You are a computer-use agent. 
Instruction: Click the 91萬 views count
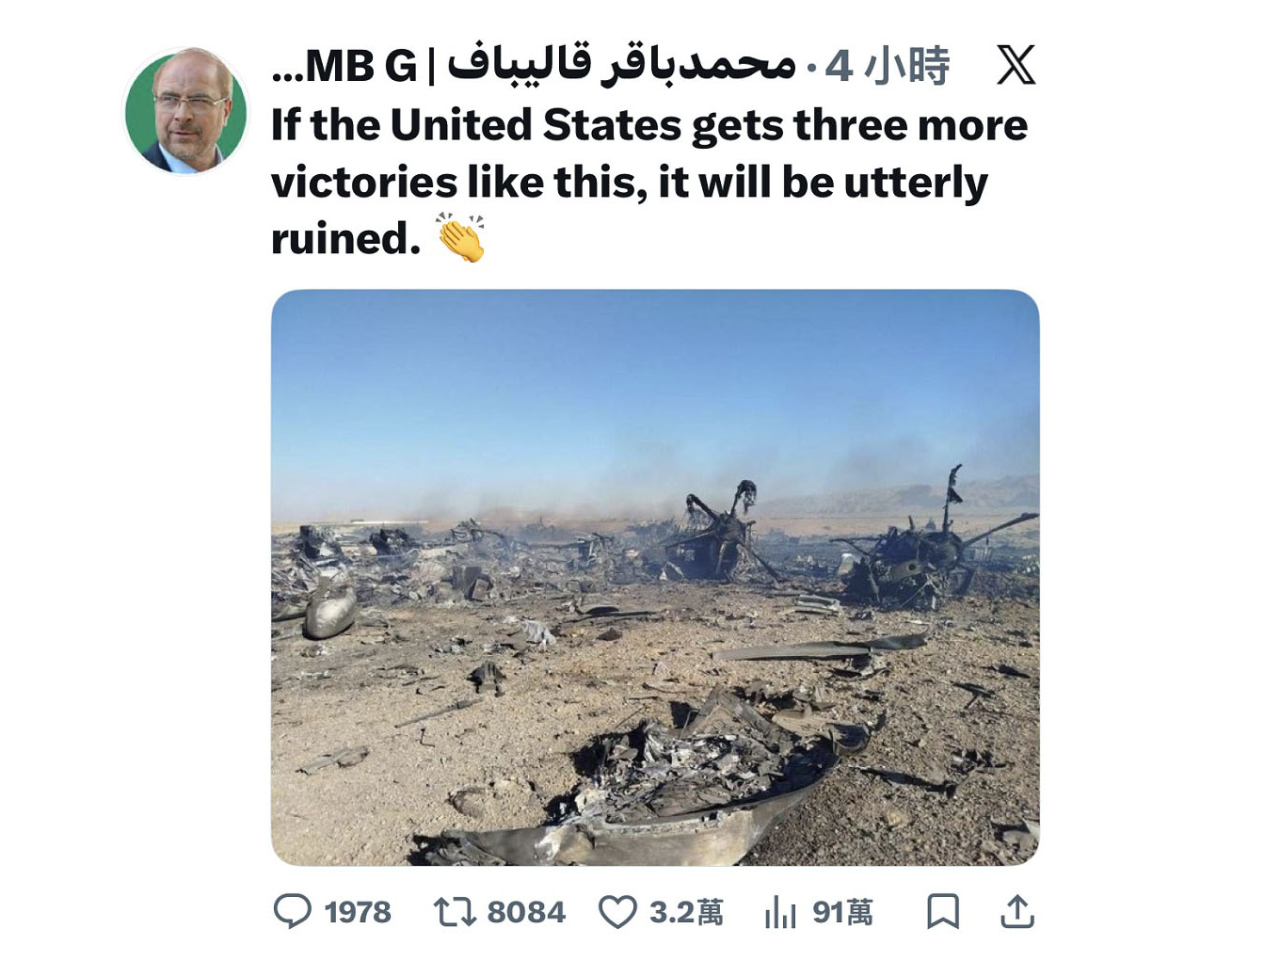tap(842, 912)
